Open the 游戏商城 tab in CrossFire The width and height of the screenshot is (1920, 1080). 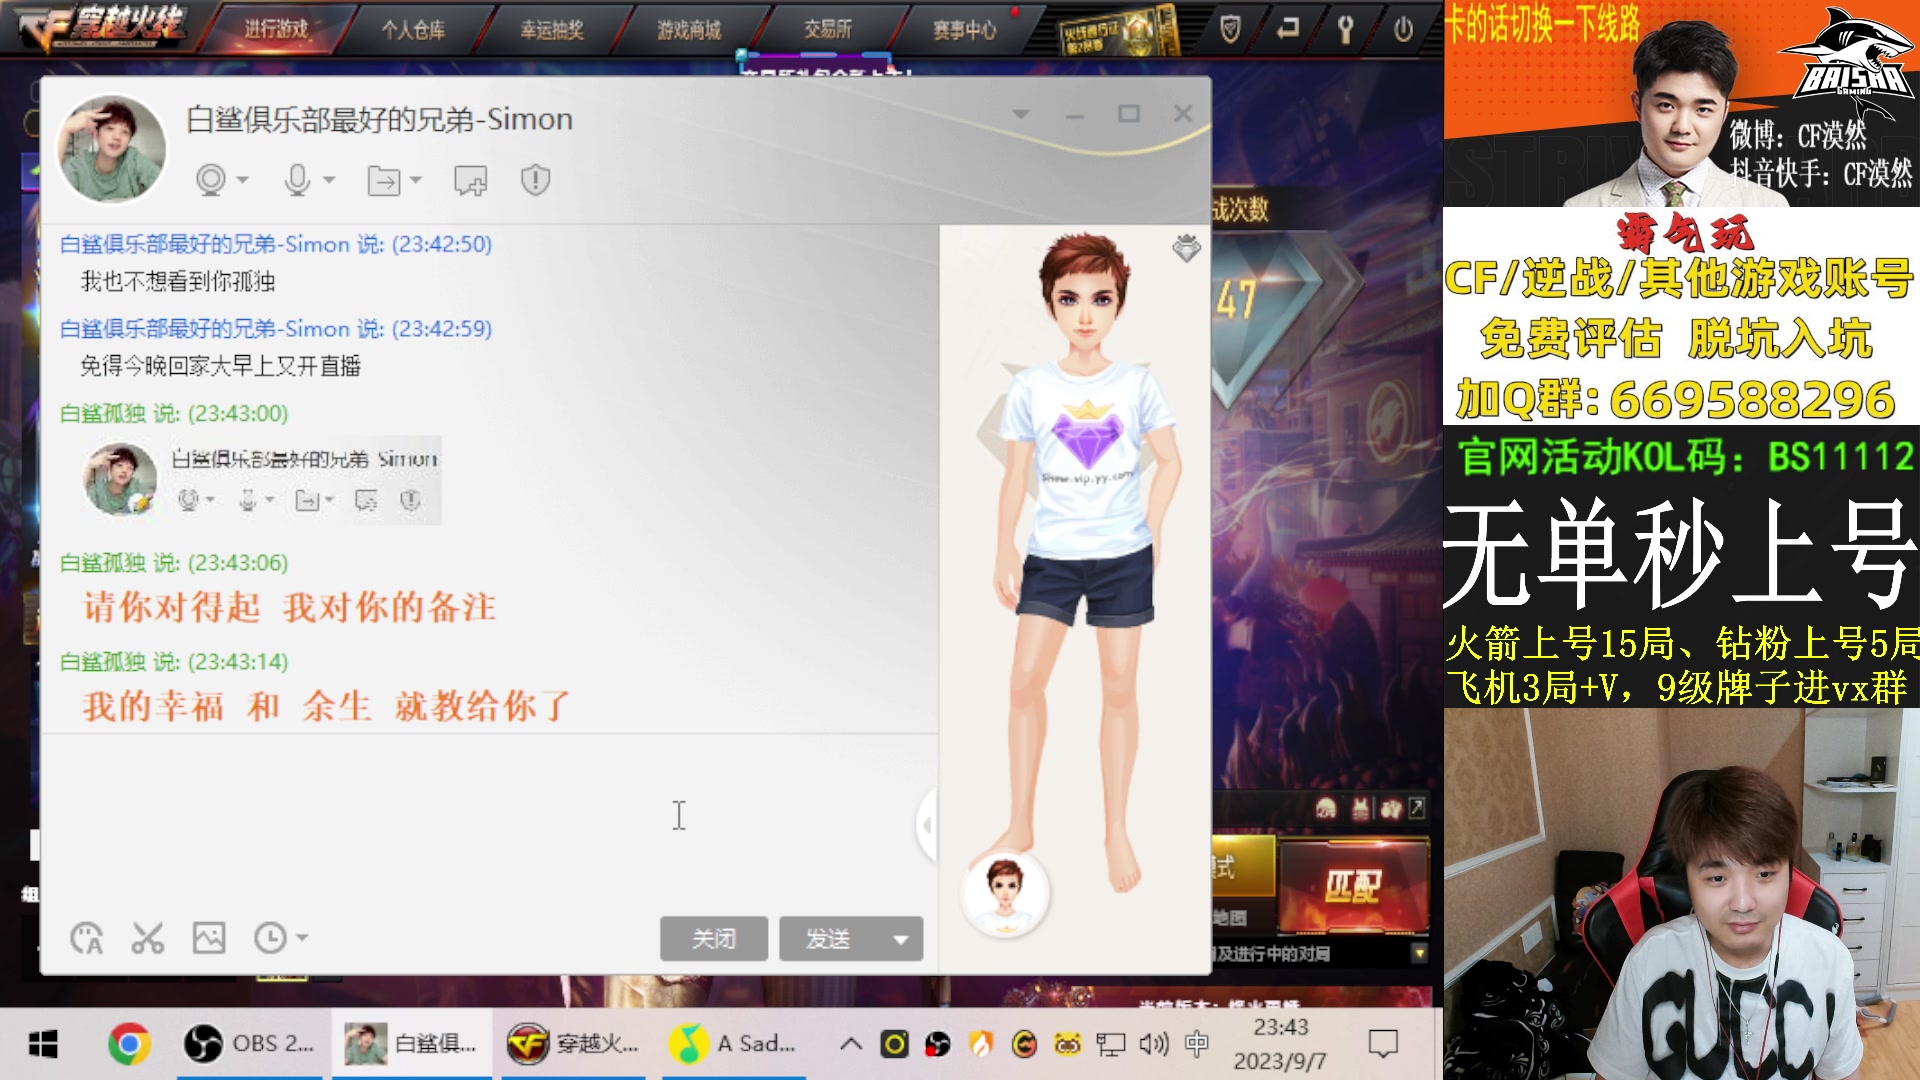[689, 29]
